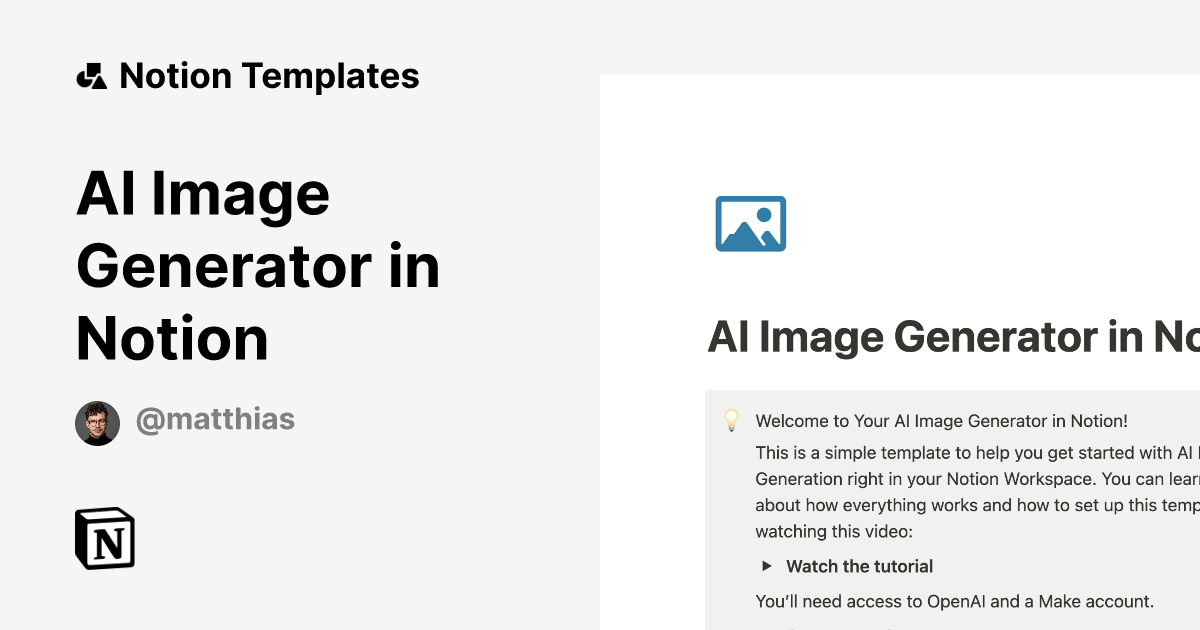This screenshot has width=1200, height=630.
Task: Click the callout block's light bulb icon
Action: coord(732,419)
